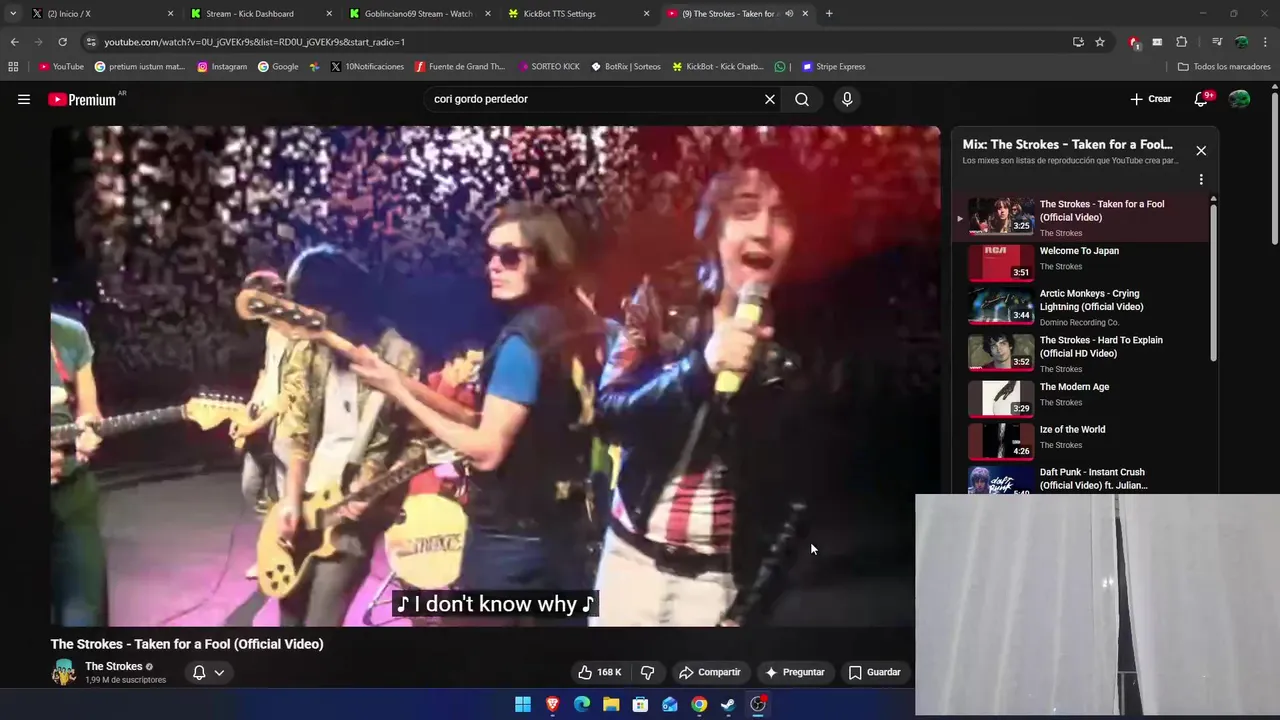Open media controls icon in Chrome toolbar

click(1217, 42)
